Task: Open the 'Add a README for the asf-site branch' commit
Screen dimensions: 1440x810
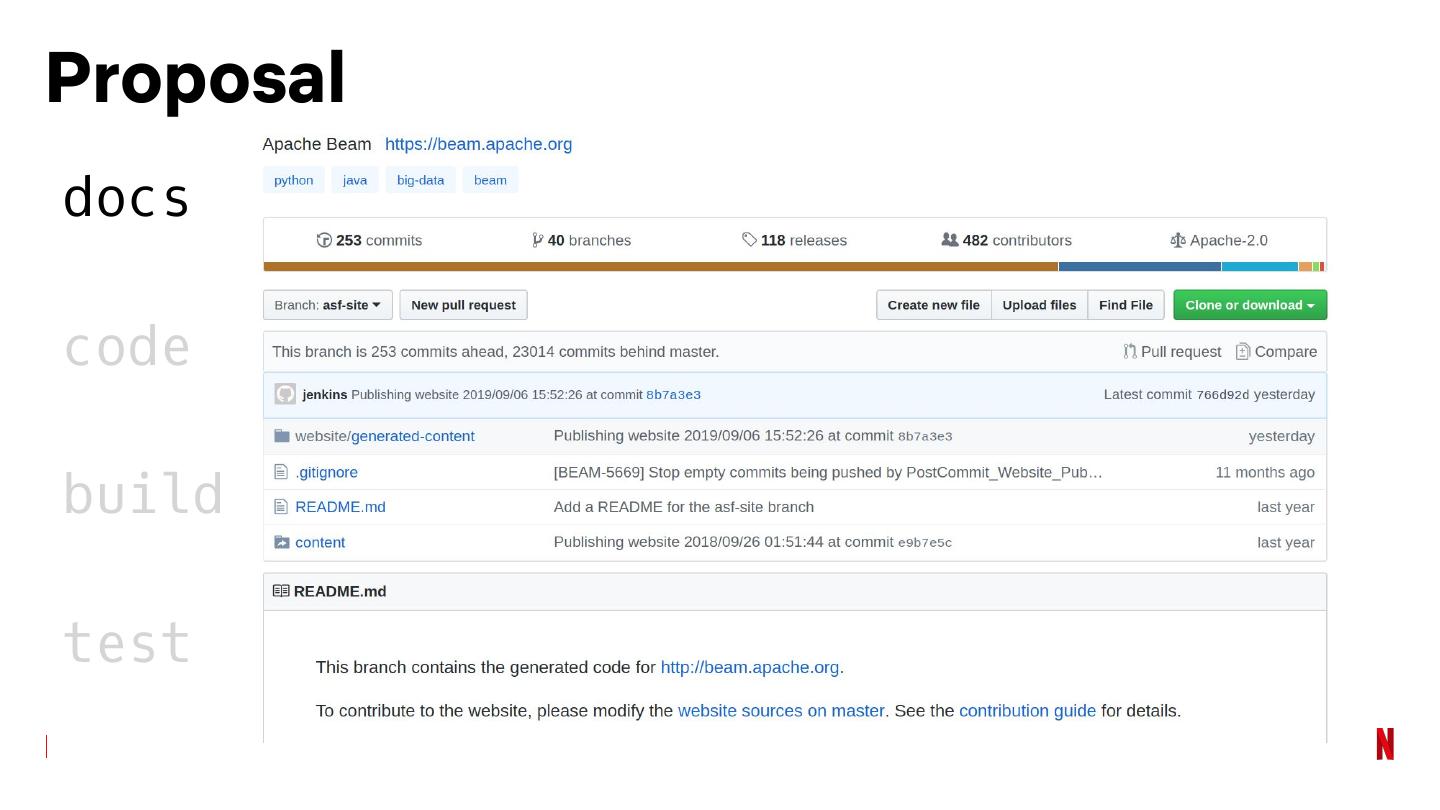Action: pyautogui.click(x=684, y=507)
